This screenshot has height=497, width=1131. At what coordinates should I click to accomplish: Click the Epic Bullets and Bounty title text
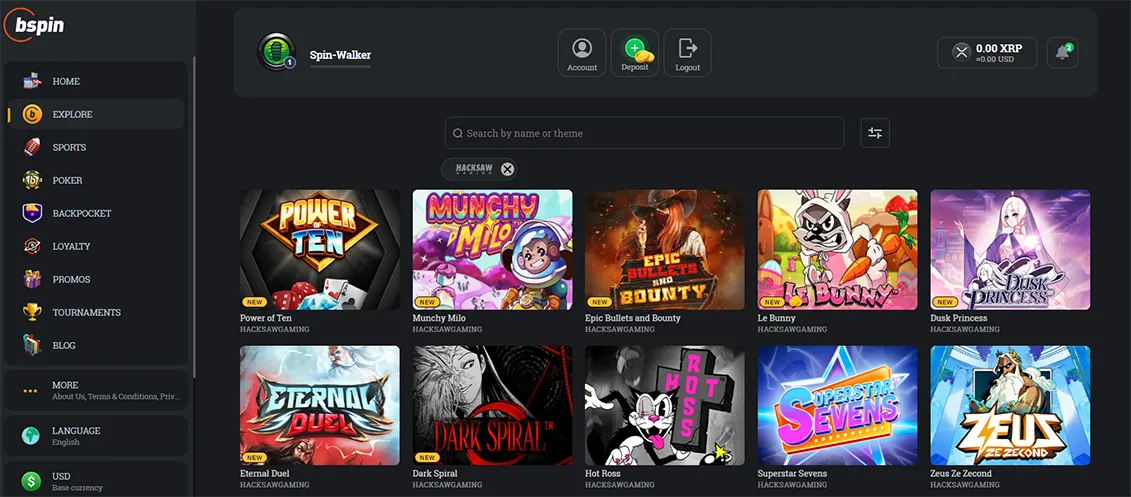(633, 318)
